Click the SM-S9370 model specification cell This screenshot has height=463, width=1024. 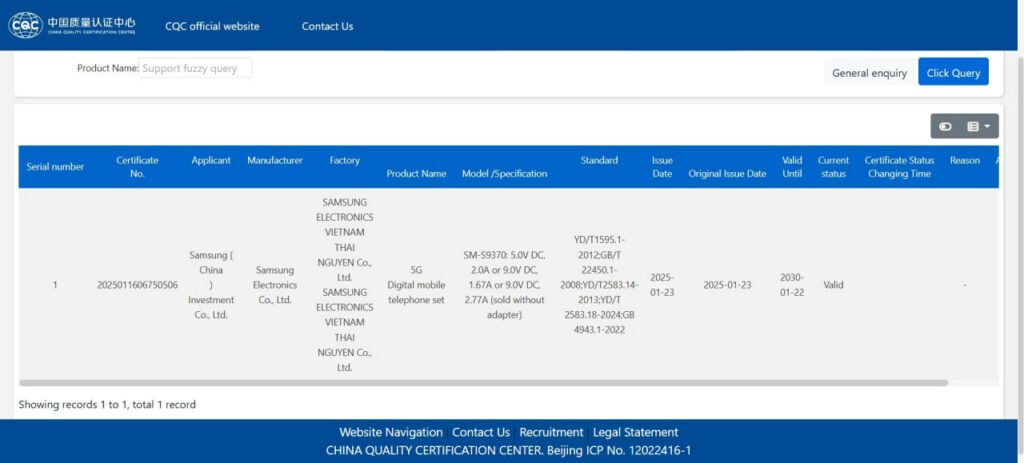pyautogui.click(x=505, y=285)
